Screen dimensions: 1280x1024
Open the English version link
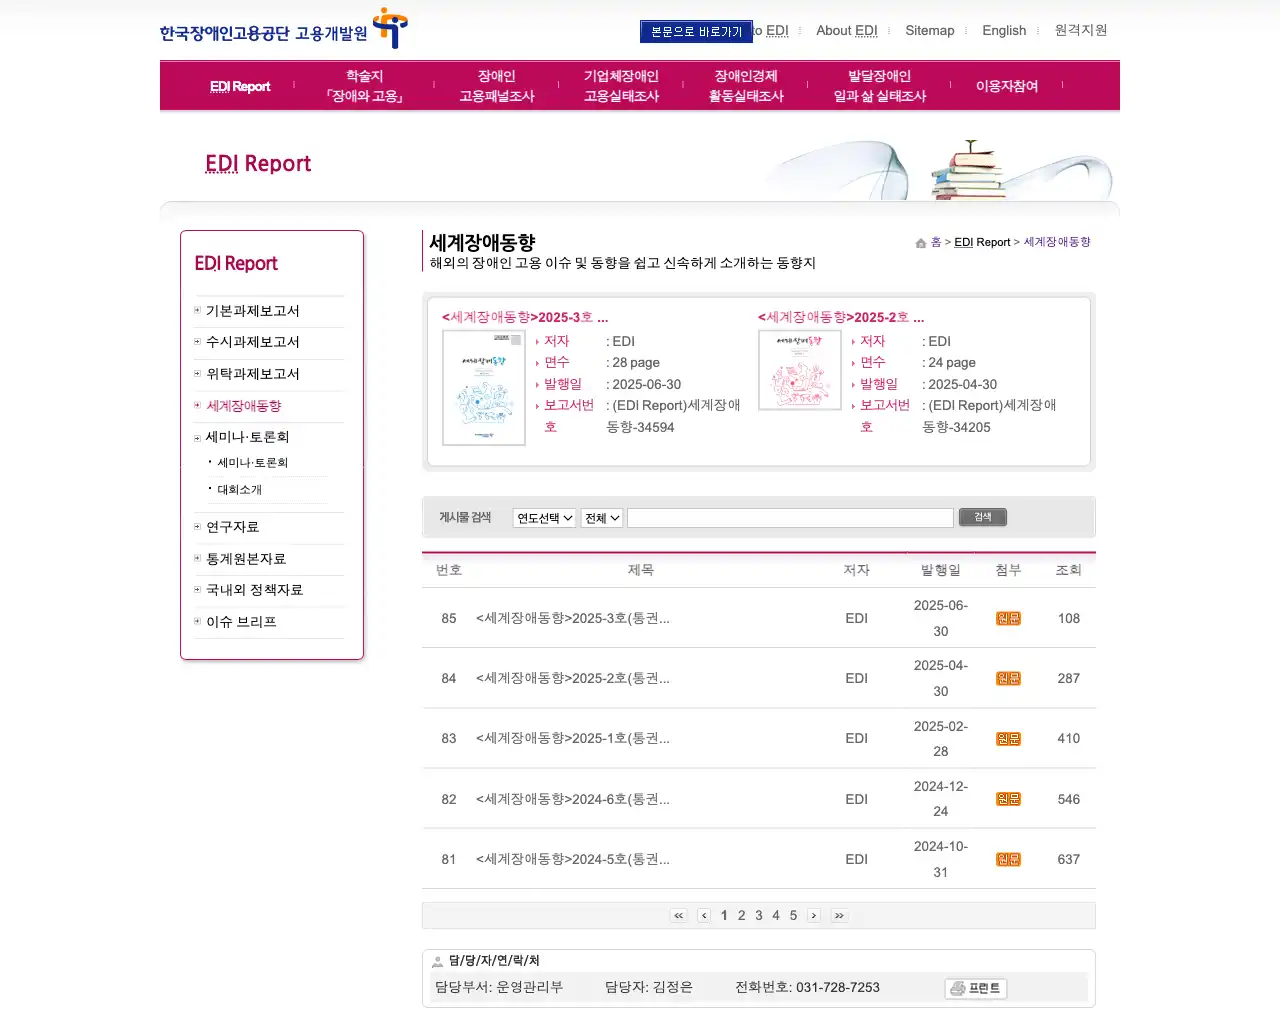click(x=1004, y=30)
